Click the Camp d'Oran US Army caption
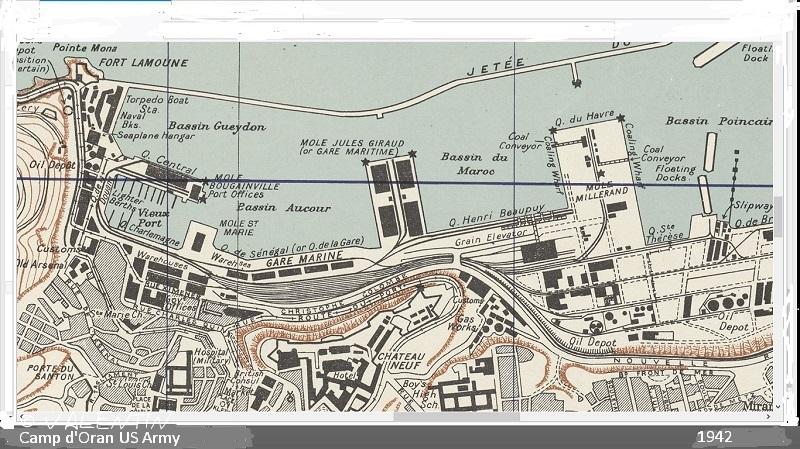The width and height of the screenshot is (800, 449). pos(99,438)
